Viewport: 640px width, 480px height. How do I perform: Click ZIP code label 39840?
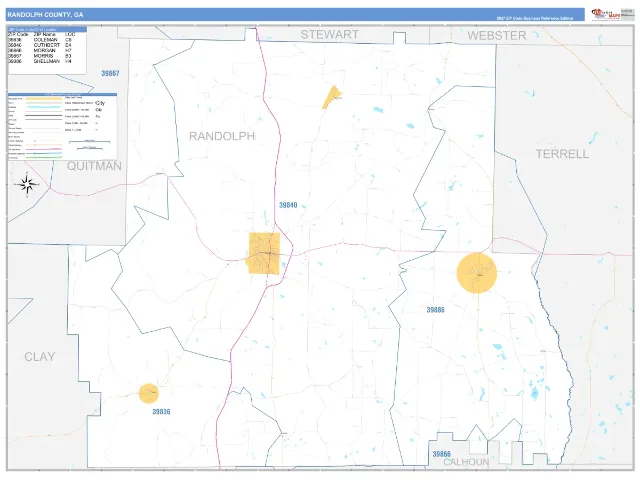(x=288, y=205)
